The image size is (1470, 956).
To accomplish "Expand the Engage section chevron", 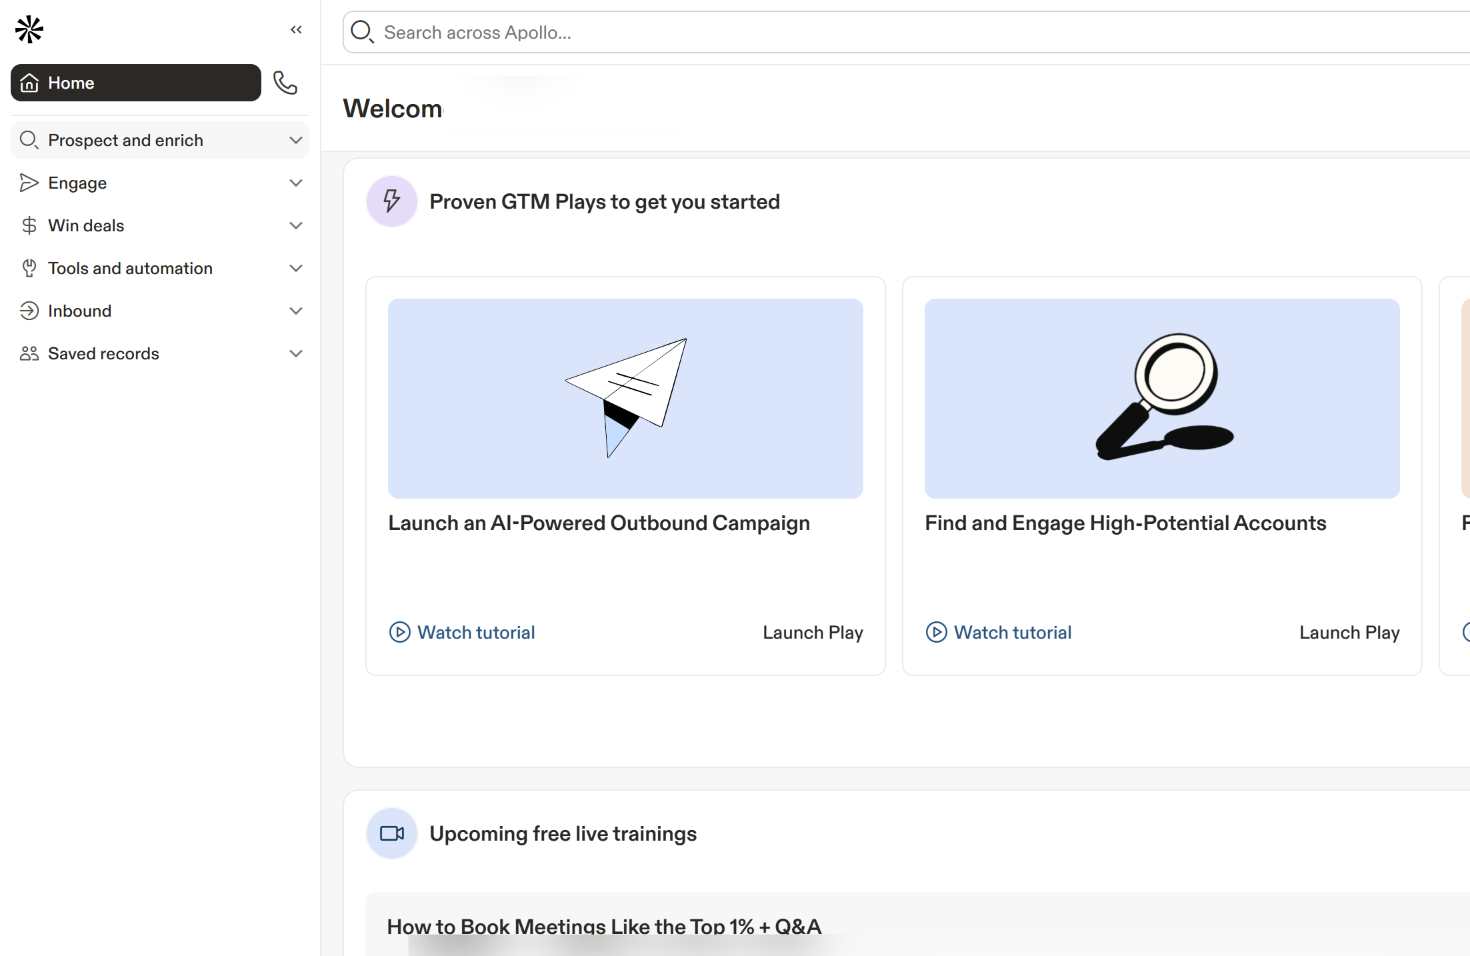I will click(296, 183).
